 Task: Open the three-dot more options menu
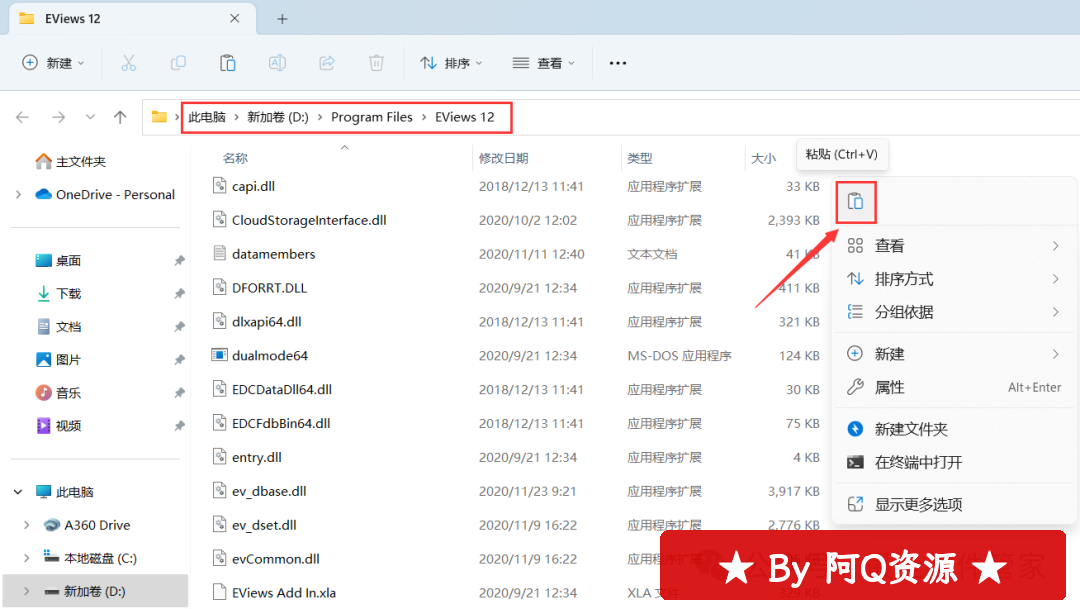tap(618, 63)
